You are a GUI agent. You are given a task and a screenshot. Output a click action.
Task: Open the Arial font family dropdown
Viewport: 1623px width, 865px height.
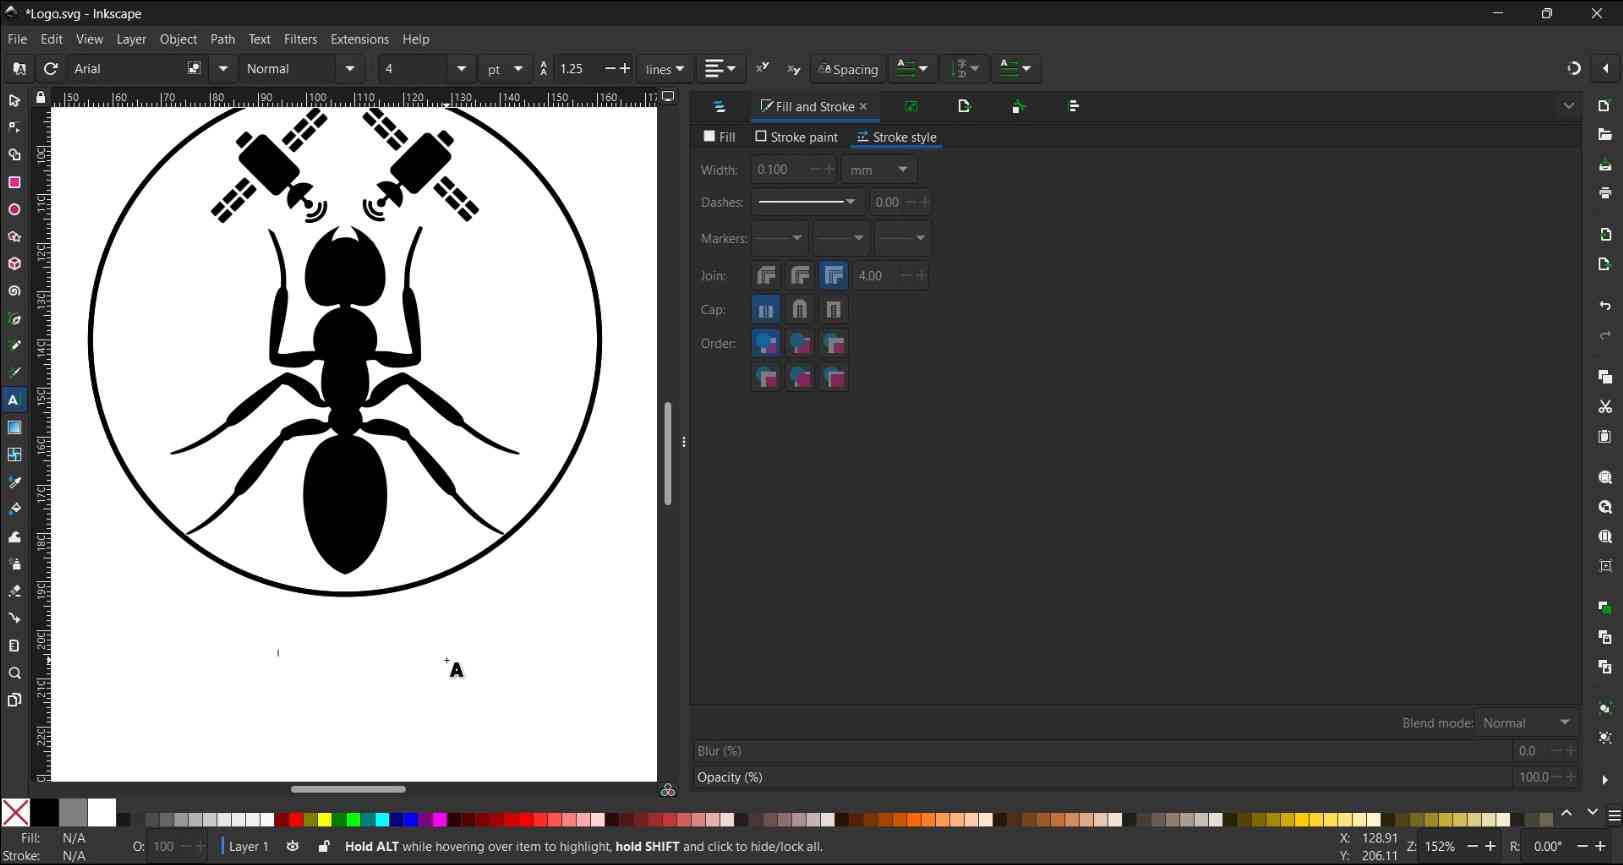(x=223, y=68)
